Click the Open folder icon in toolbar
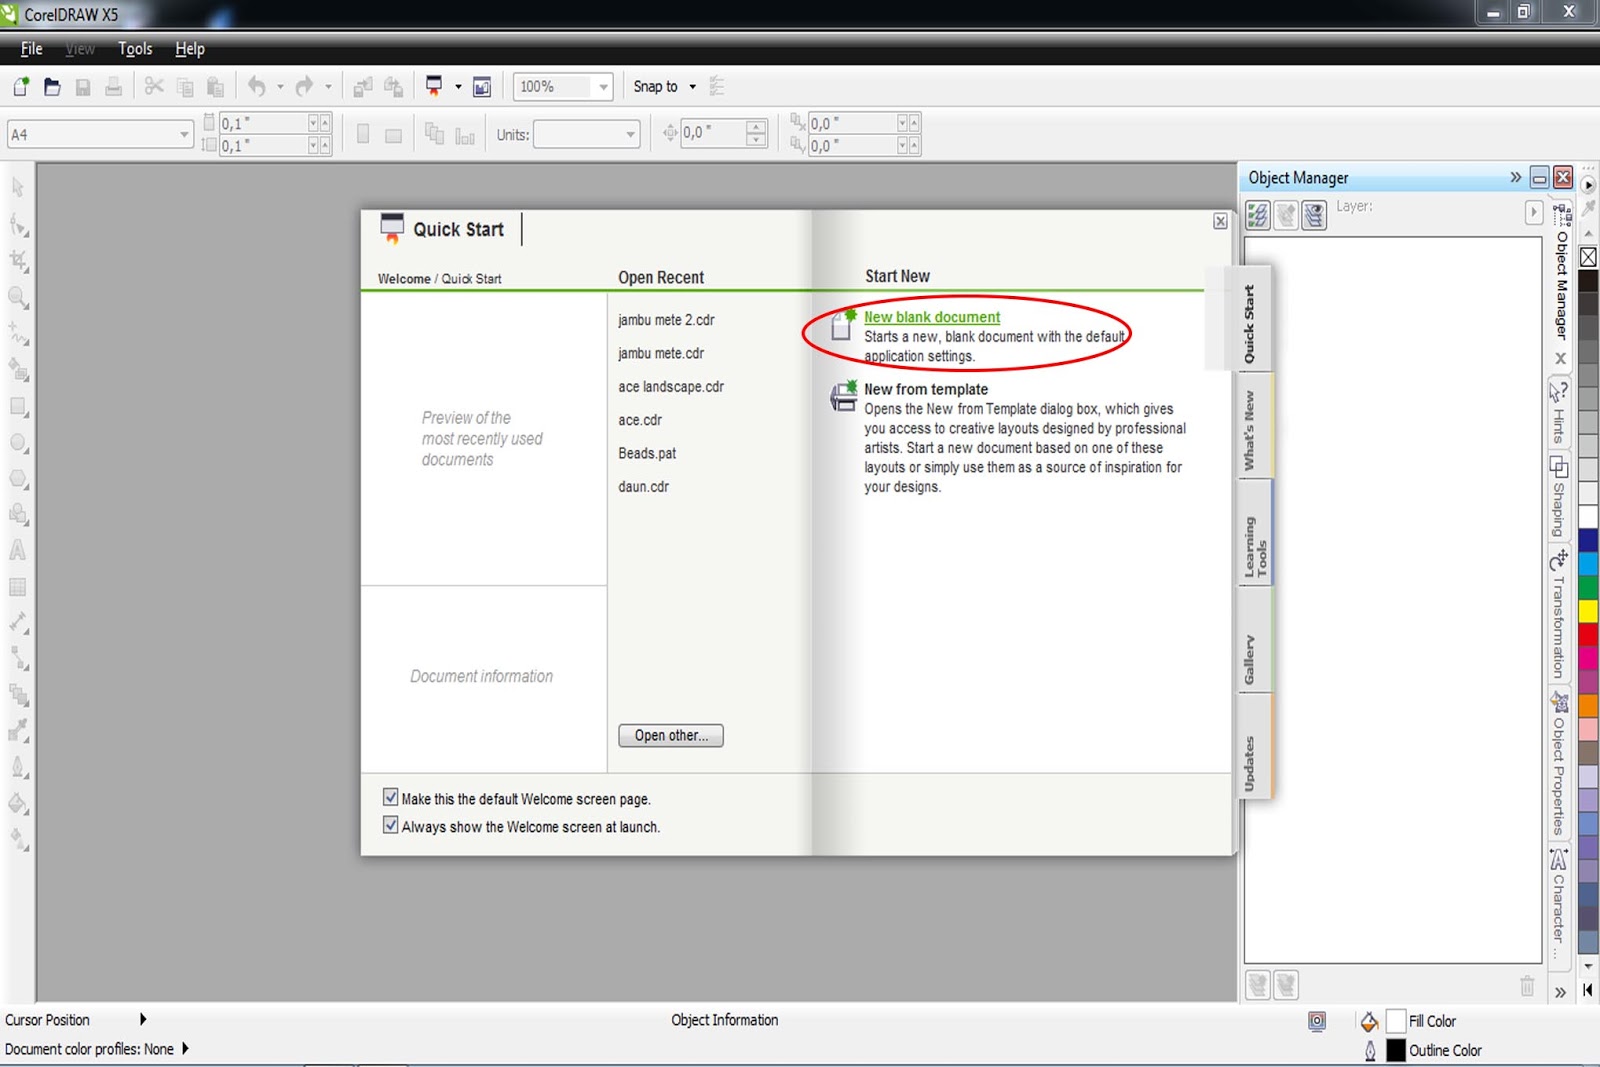The height and width of the screenshot is (1067, 1600). [x=52, y=87]
